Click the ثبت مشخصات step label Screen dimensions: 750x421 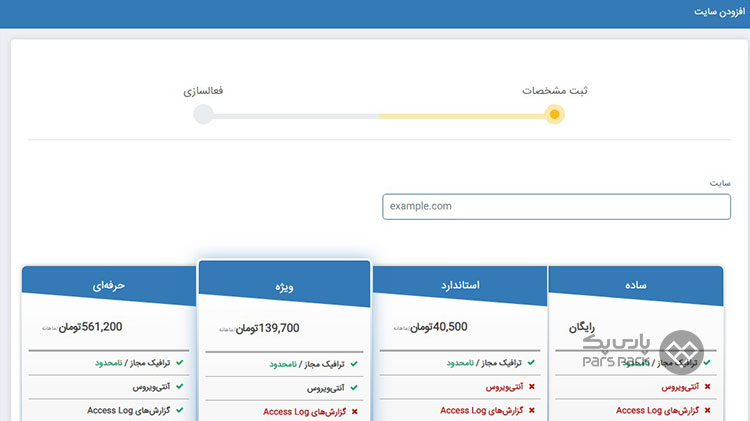(555, 90)
